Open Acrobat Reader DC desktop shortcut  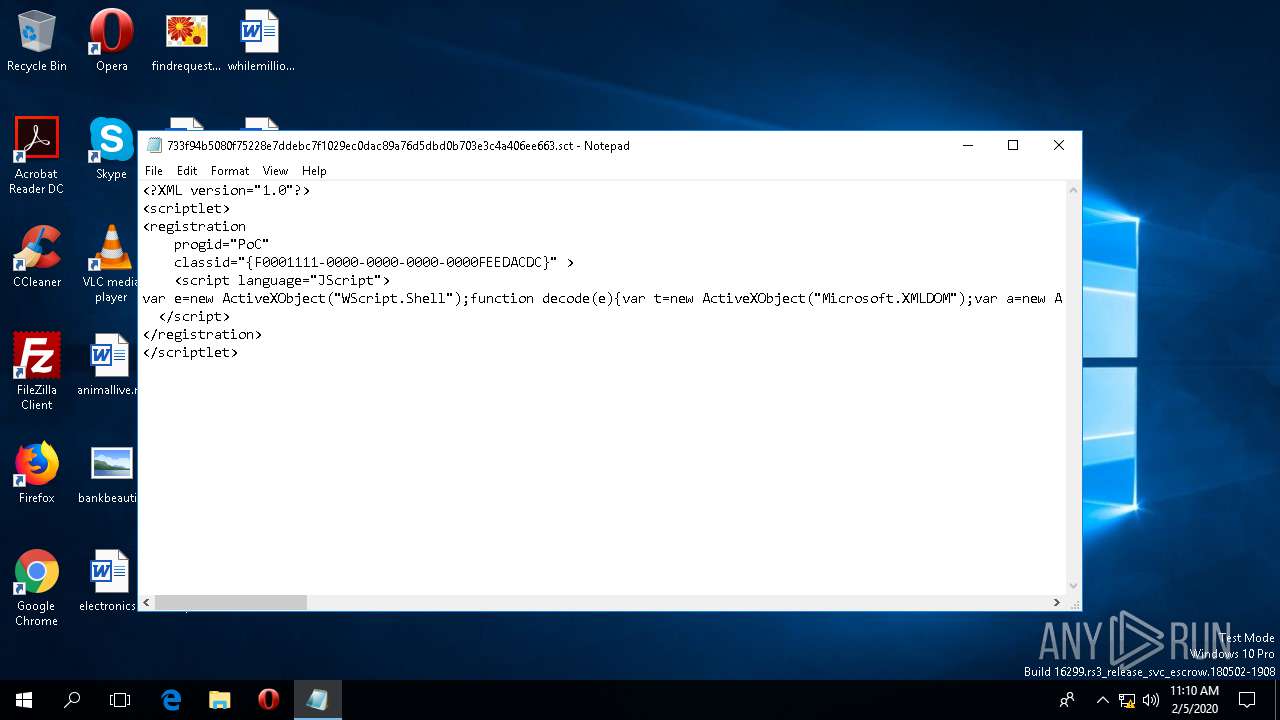pyautogui.click(x=37, y=156)
